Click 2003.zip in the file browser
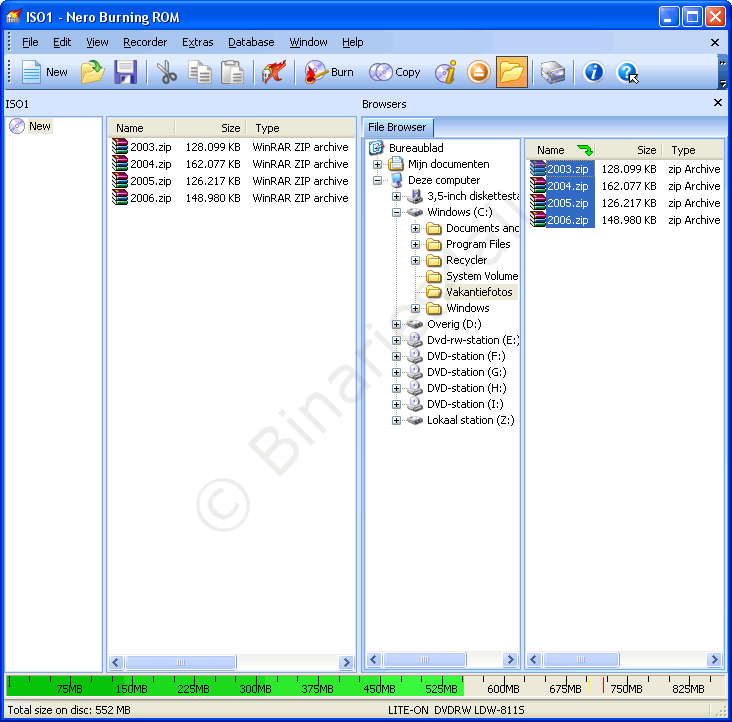 click(x=568, y=169)
